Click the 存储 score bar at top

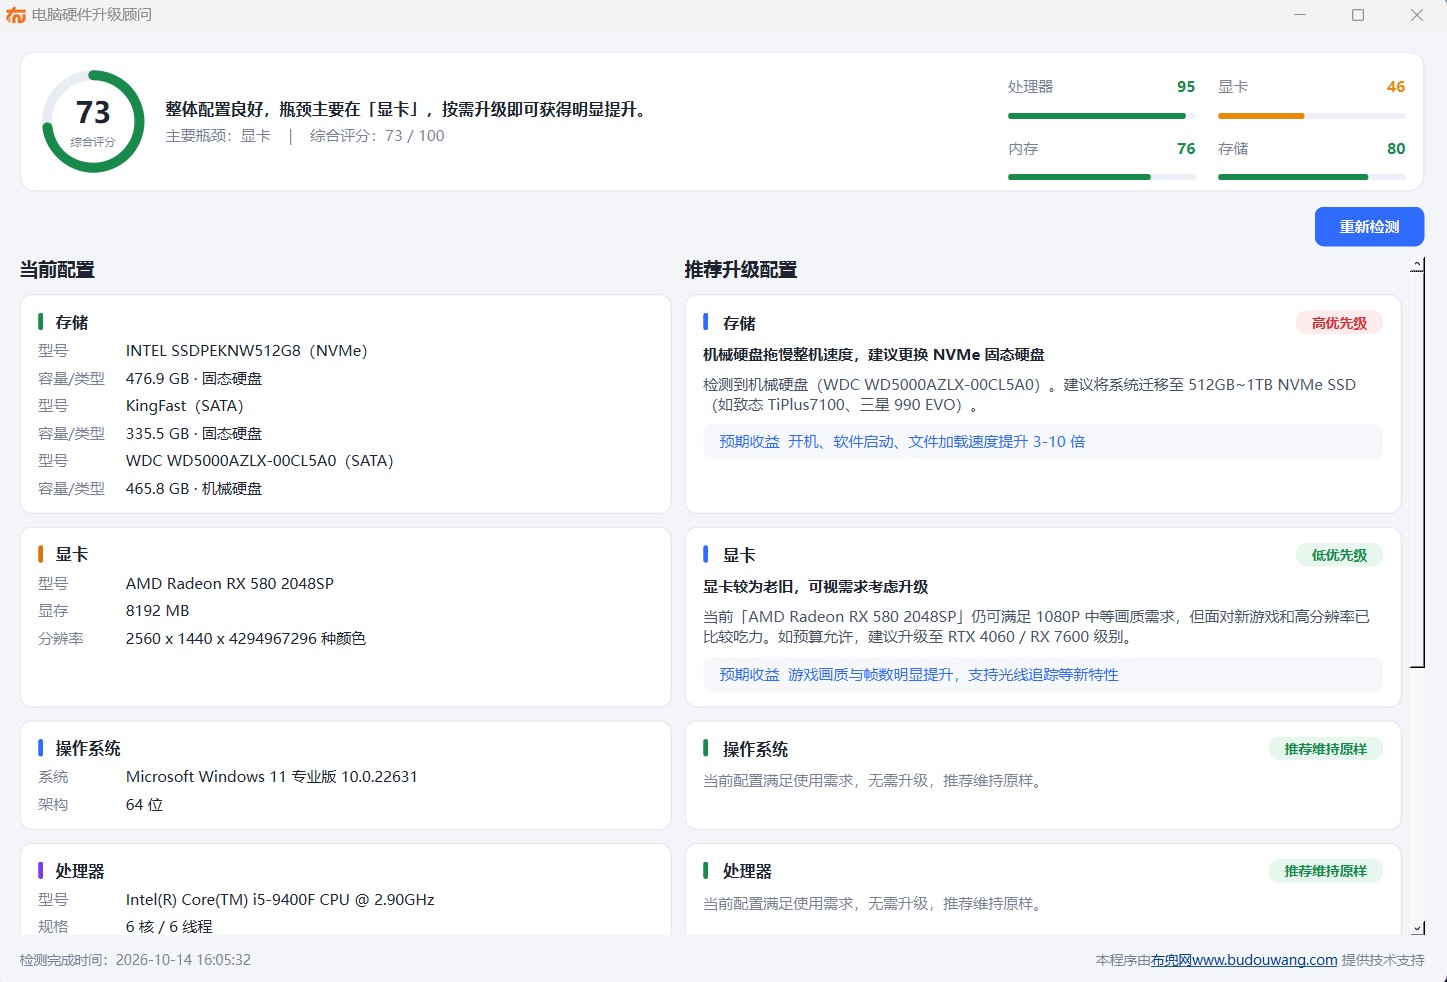pos(1311,177)
